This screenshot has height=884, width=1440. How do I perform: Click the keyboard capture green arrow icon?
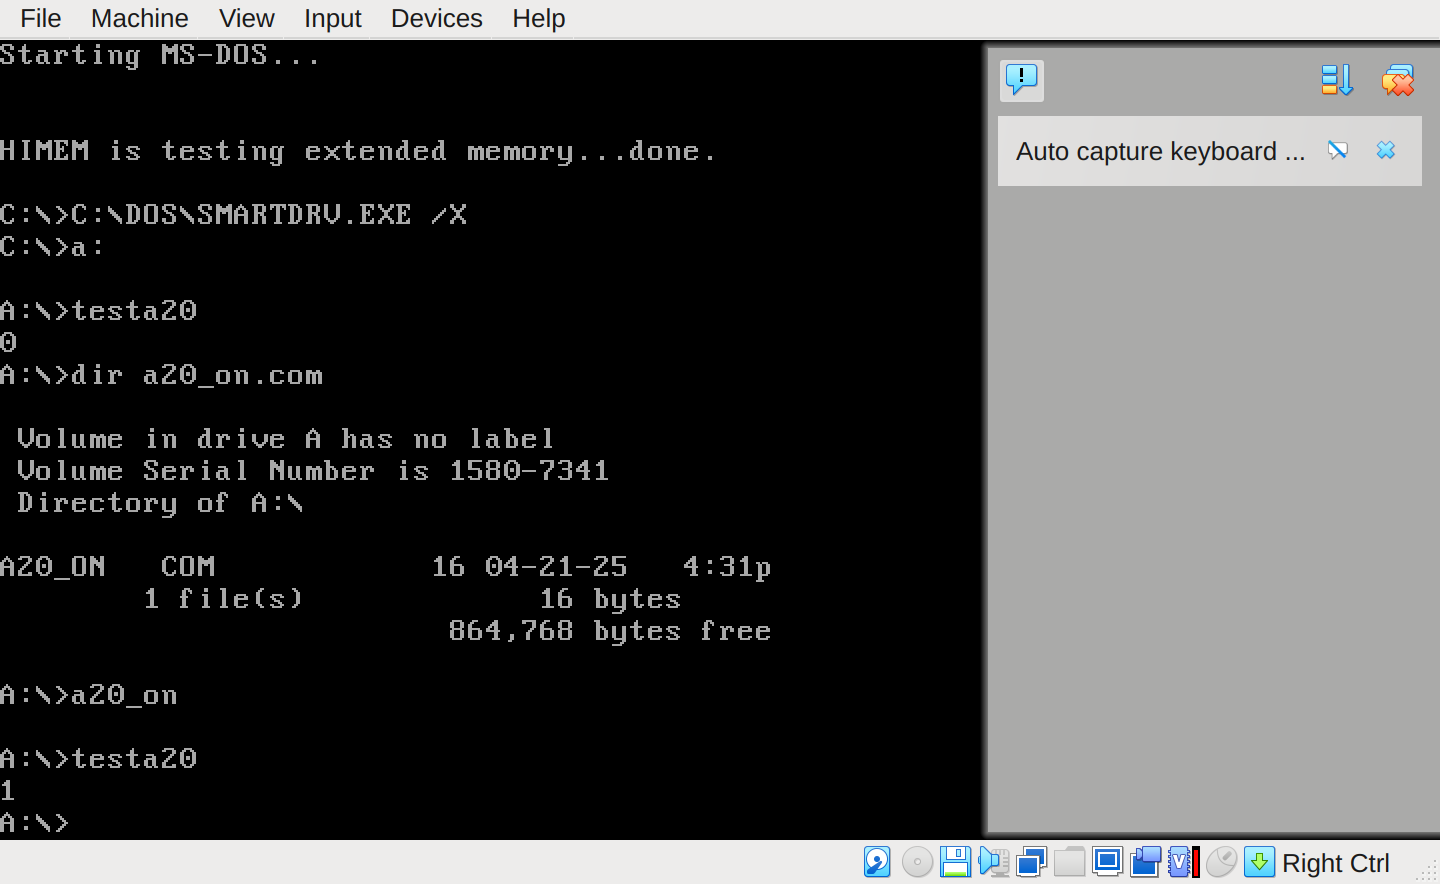[x=1259, y=862]
